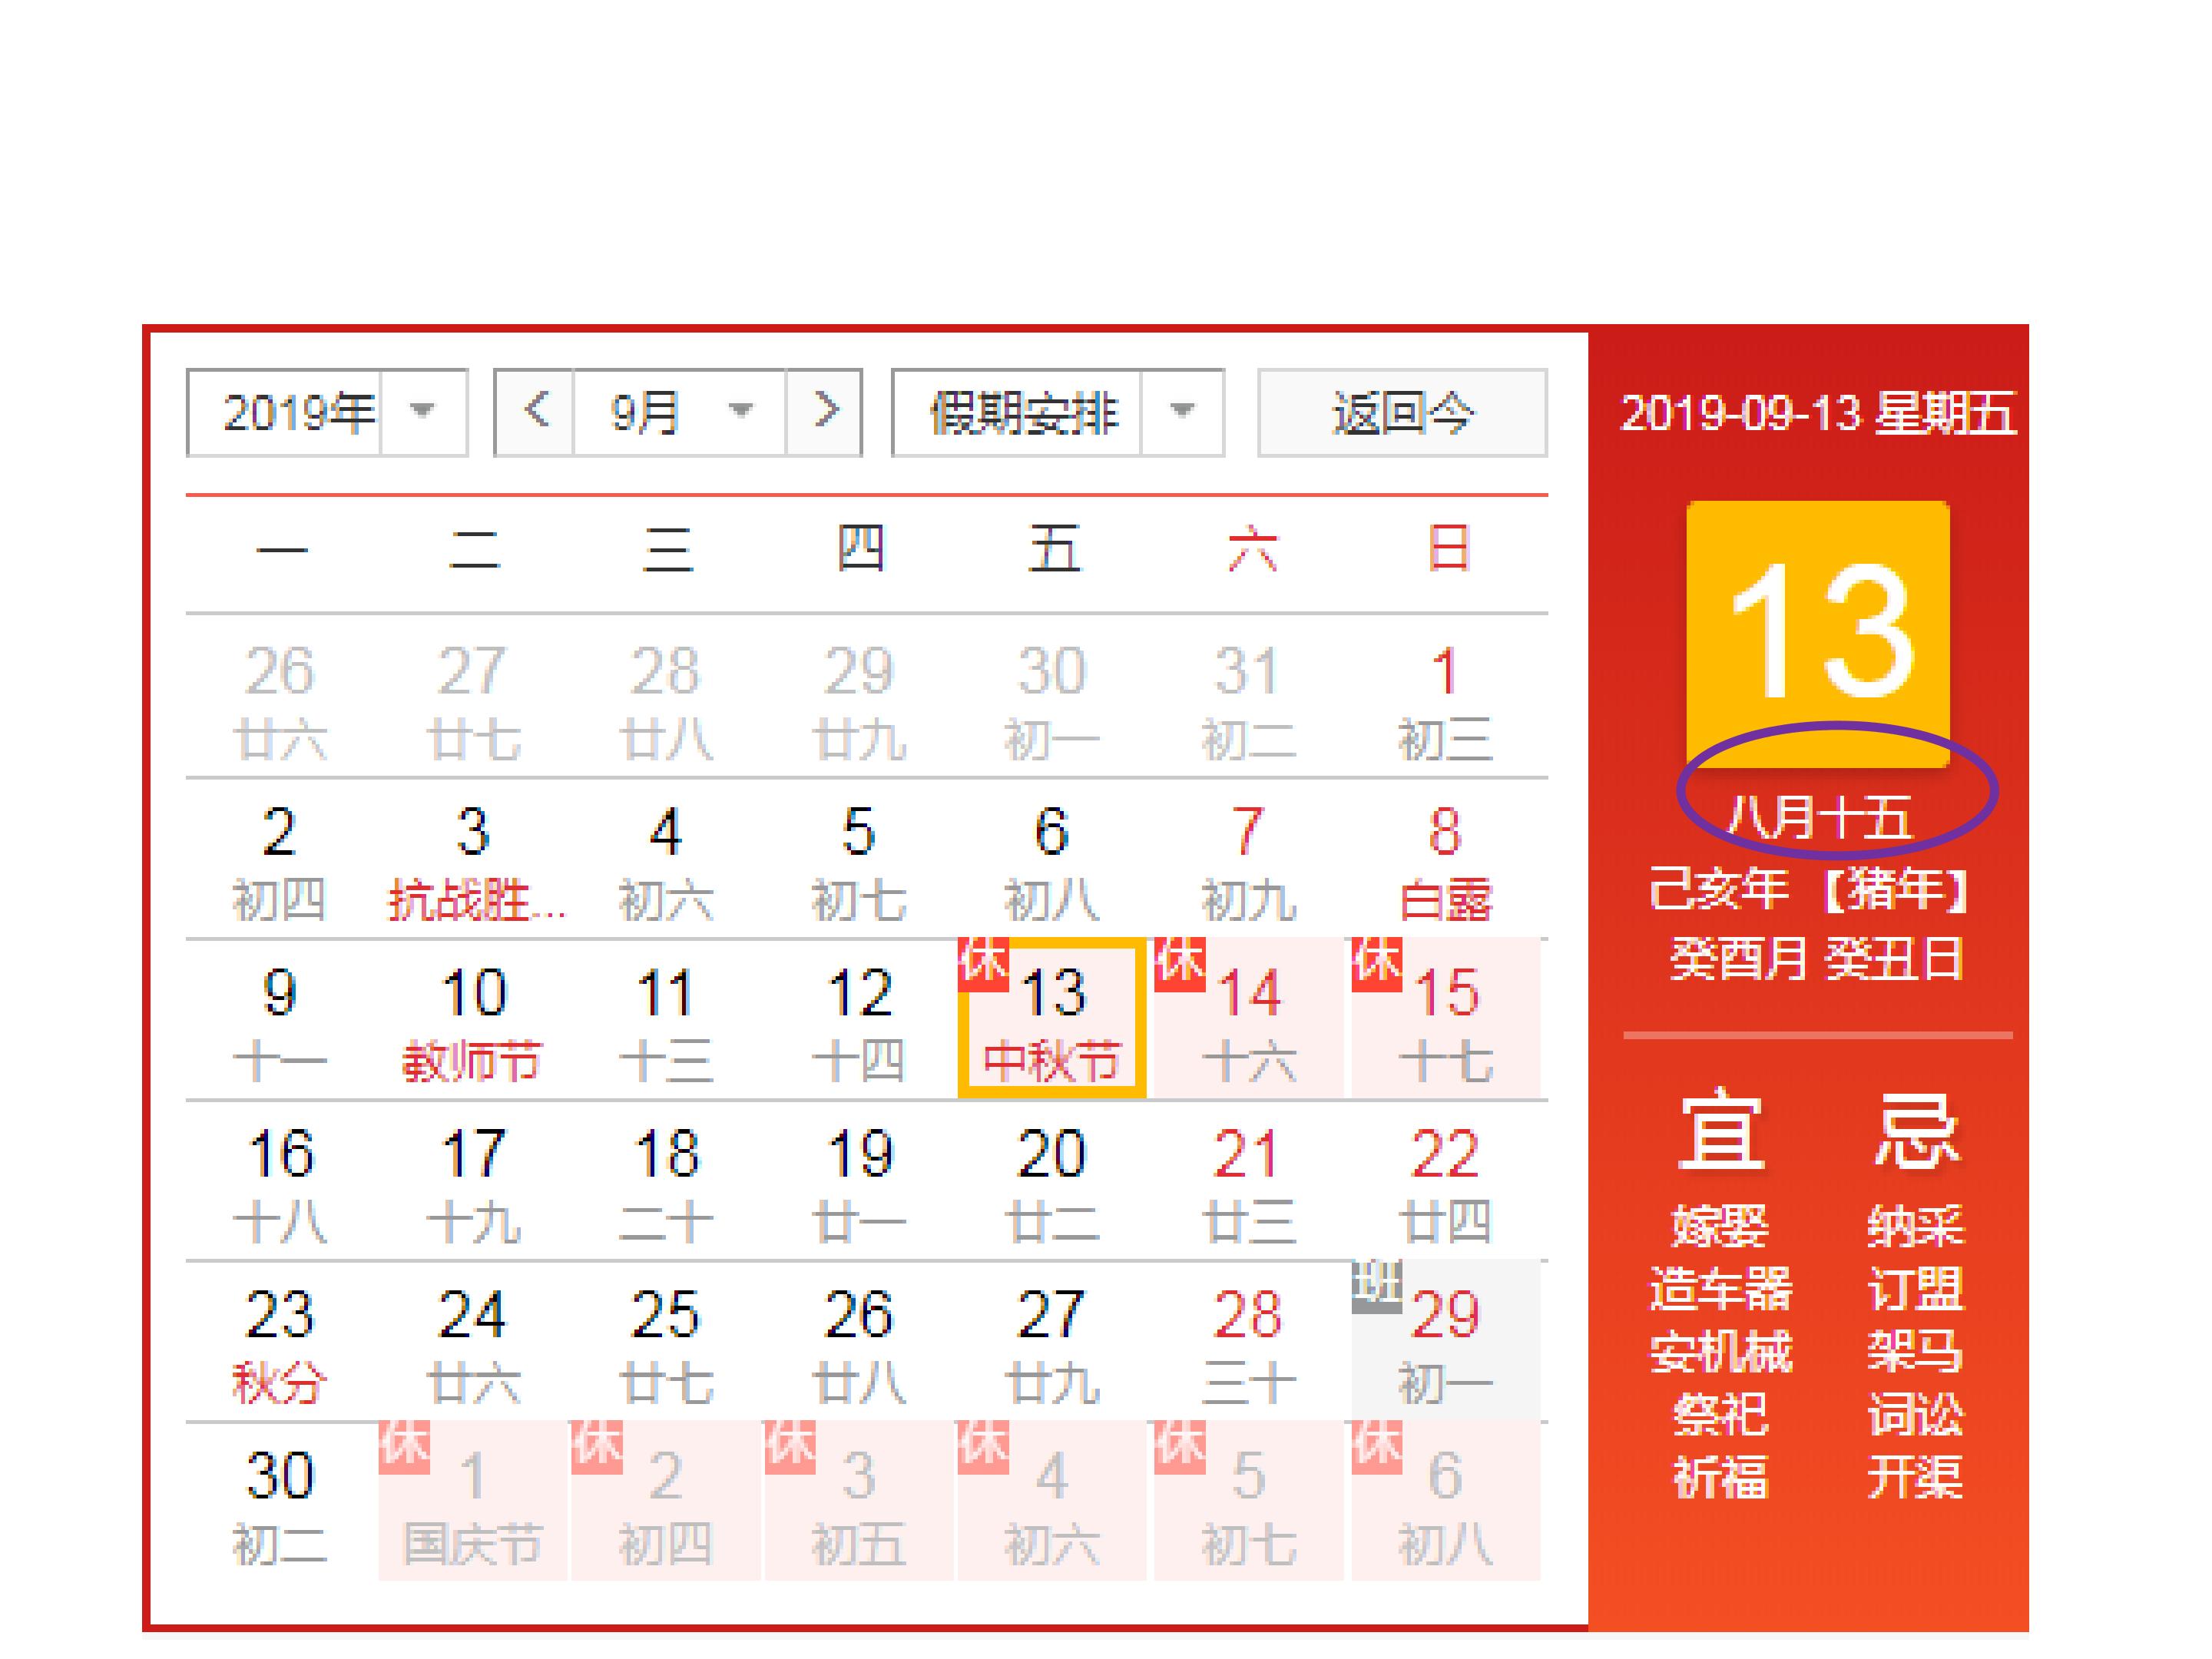The image size is (2212, 1659).
Task: Expand the 9月 month dropdown
Action: pyautogui.click(x=680, y=412)
